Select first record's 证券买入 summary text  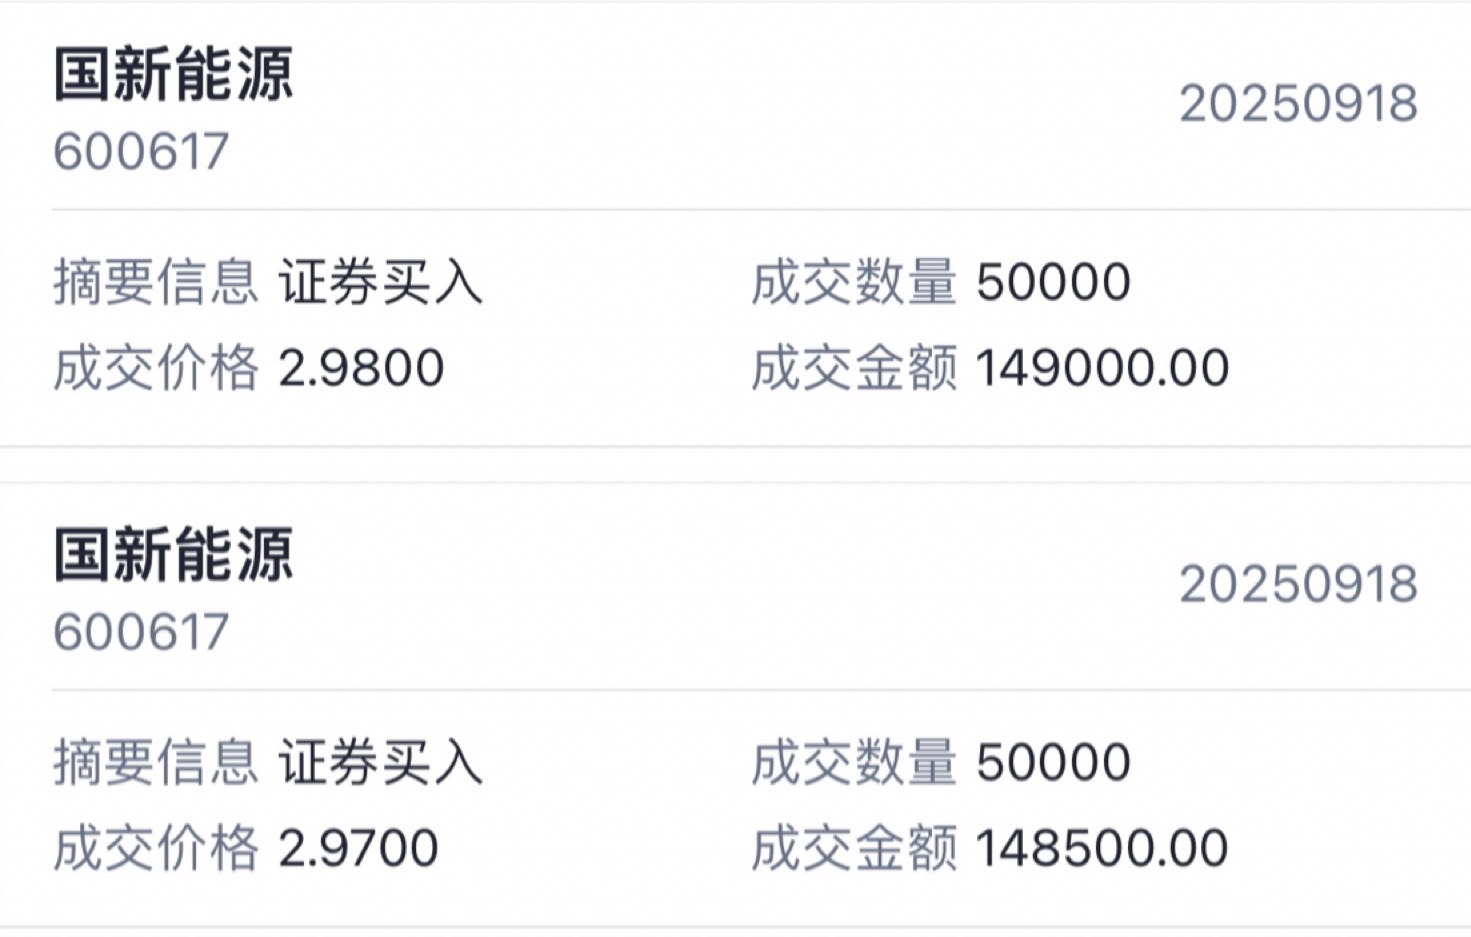(x=381, y=282)
